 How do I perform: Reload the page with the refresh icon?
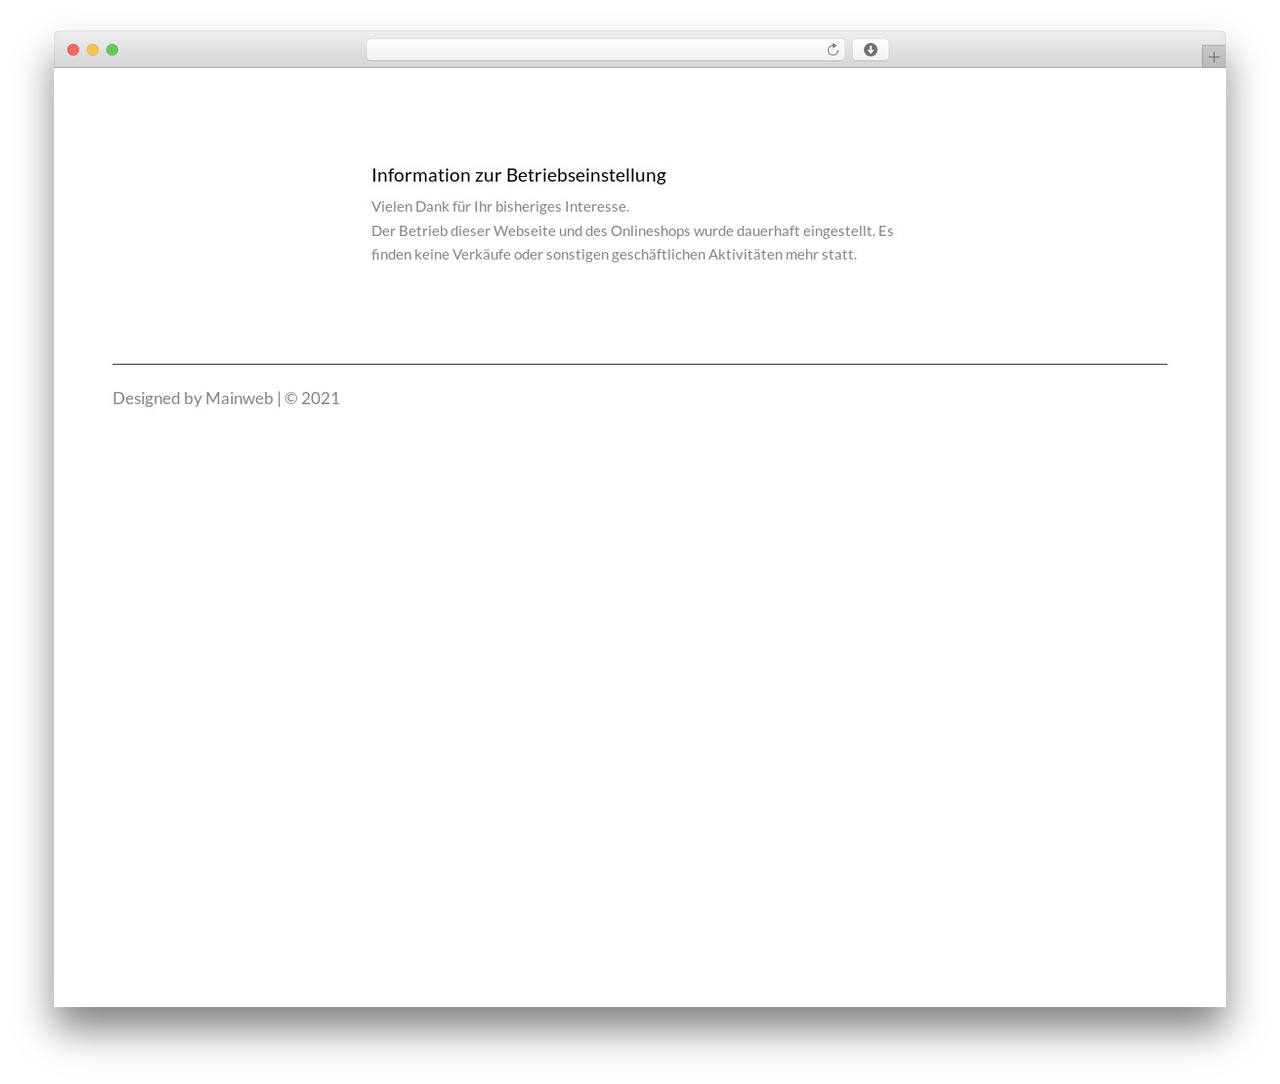coord(832,50)
